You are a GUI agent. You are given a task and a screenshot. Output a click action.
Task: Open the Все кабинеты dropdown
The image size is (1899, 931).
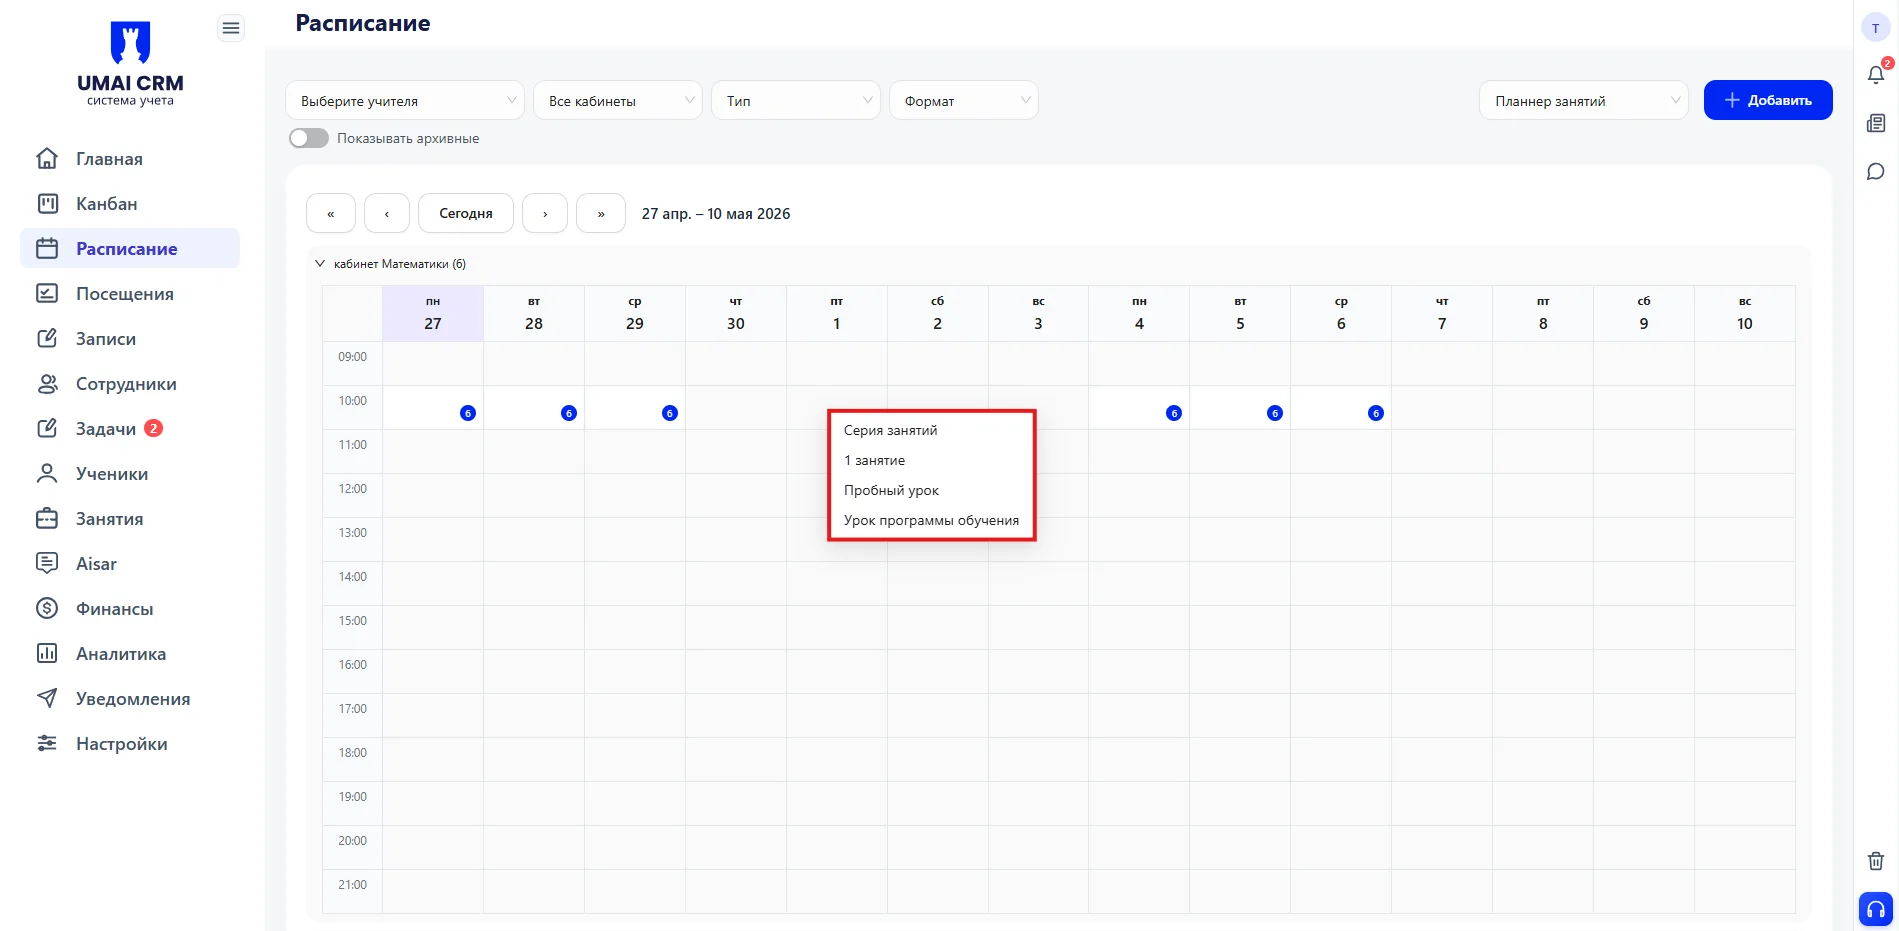618,100
